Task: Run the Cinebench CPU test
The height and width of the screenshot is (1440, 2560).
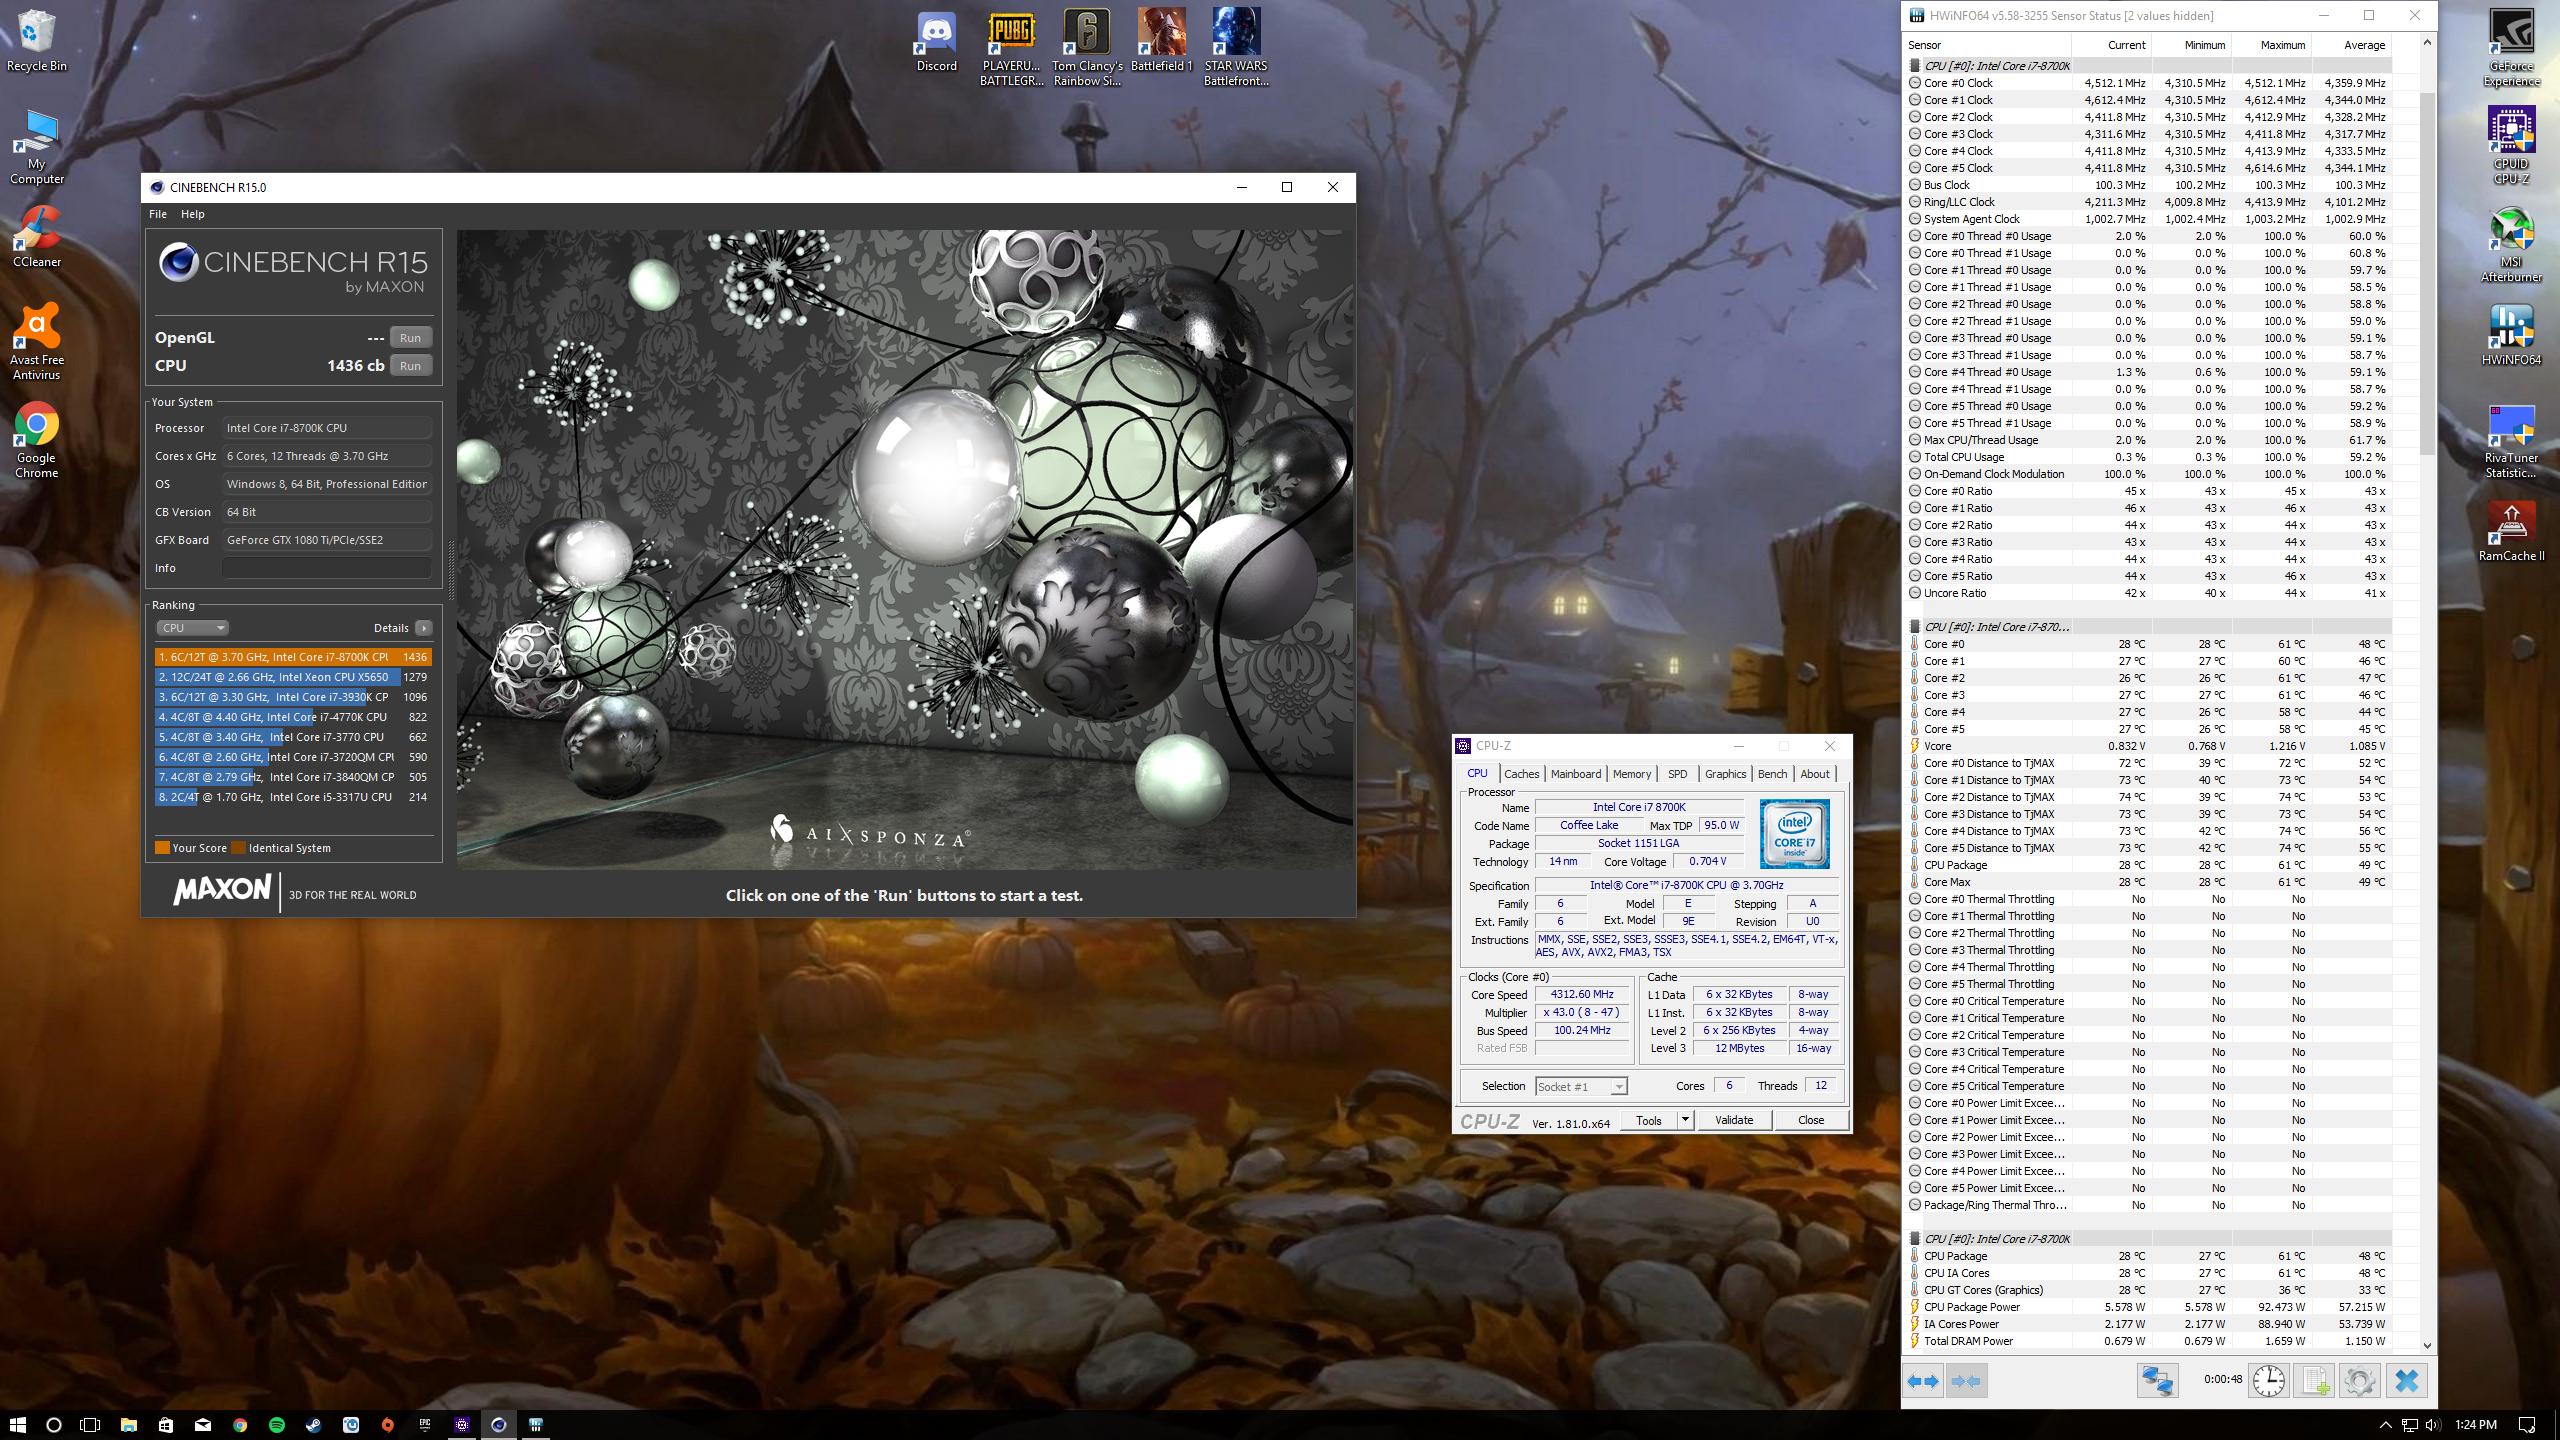Action: pyautogui.click(x=410, y=366)
